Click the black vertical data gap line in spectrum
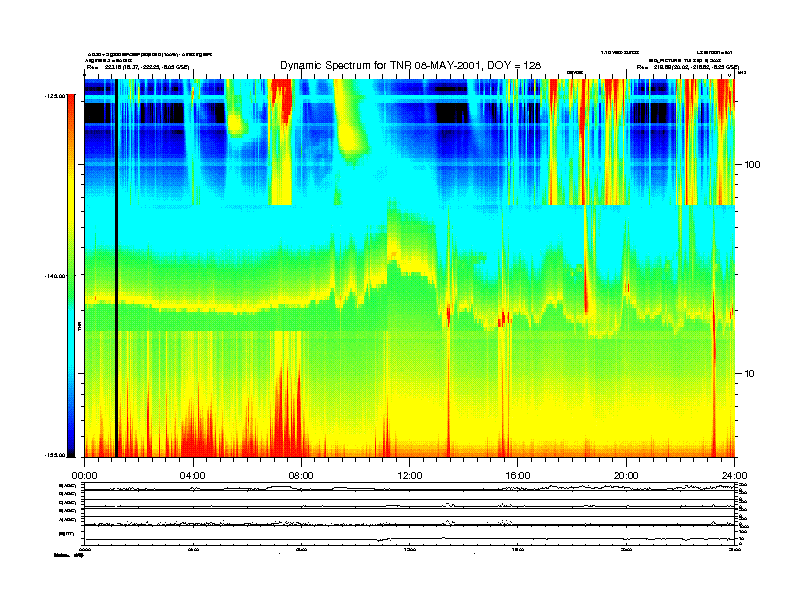792x612 pixels. point(116,268)
